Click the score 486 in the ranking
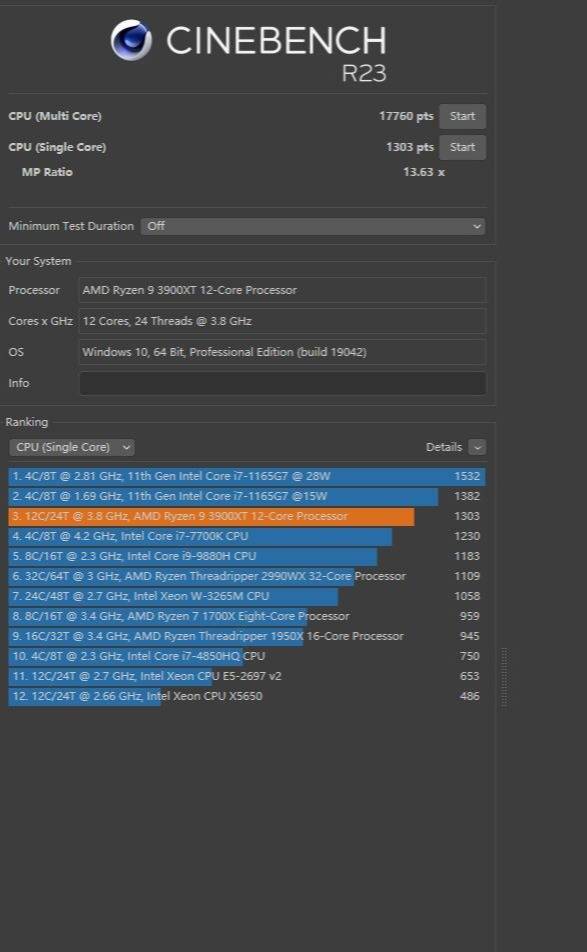Screen dimensions: 587x952 click(470, 696)
